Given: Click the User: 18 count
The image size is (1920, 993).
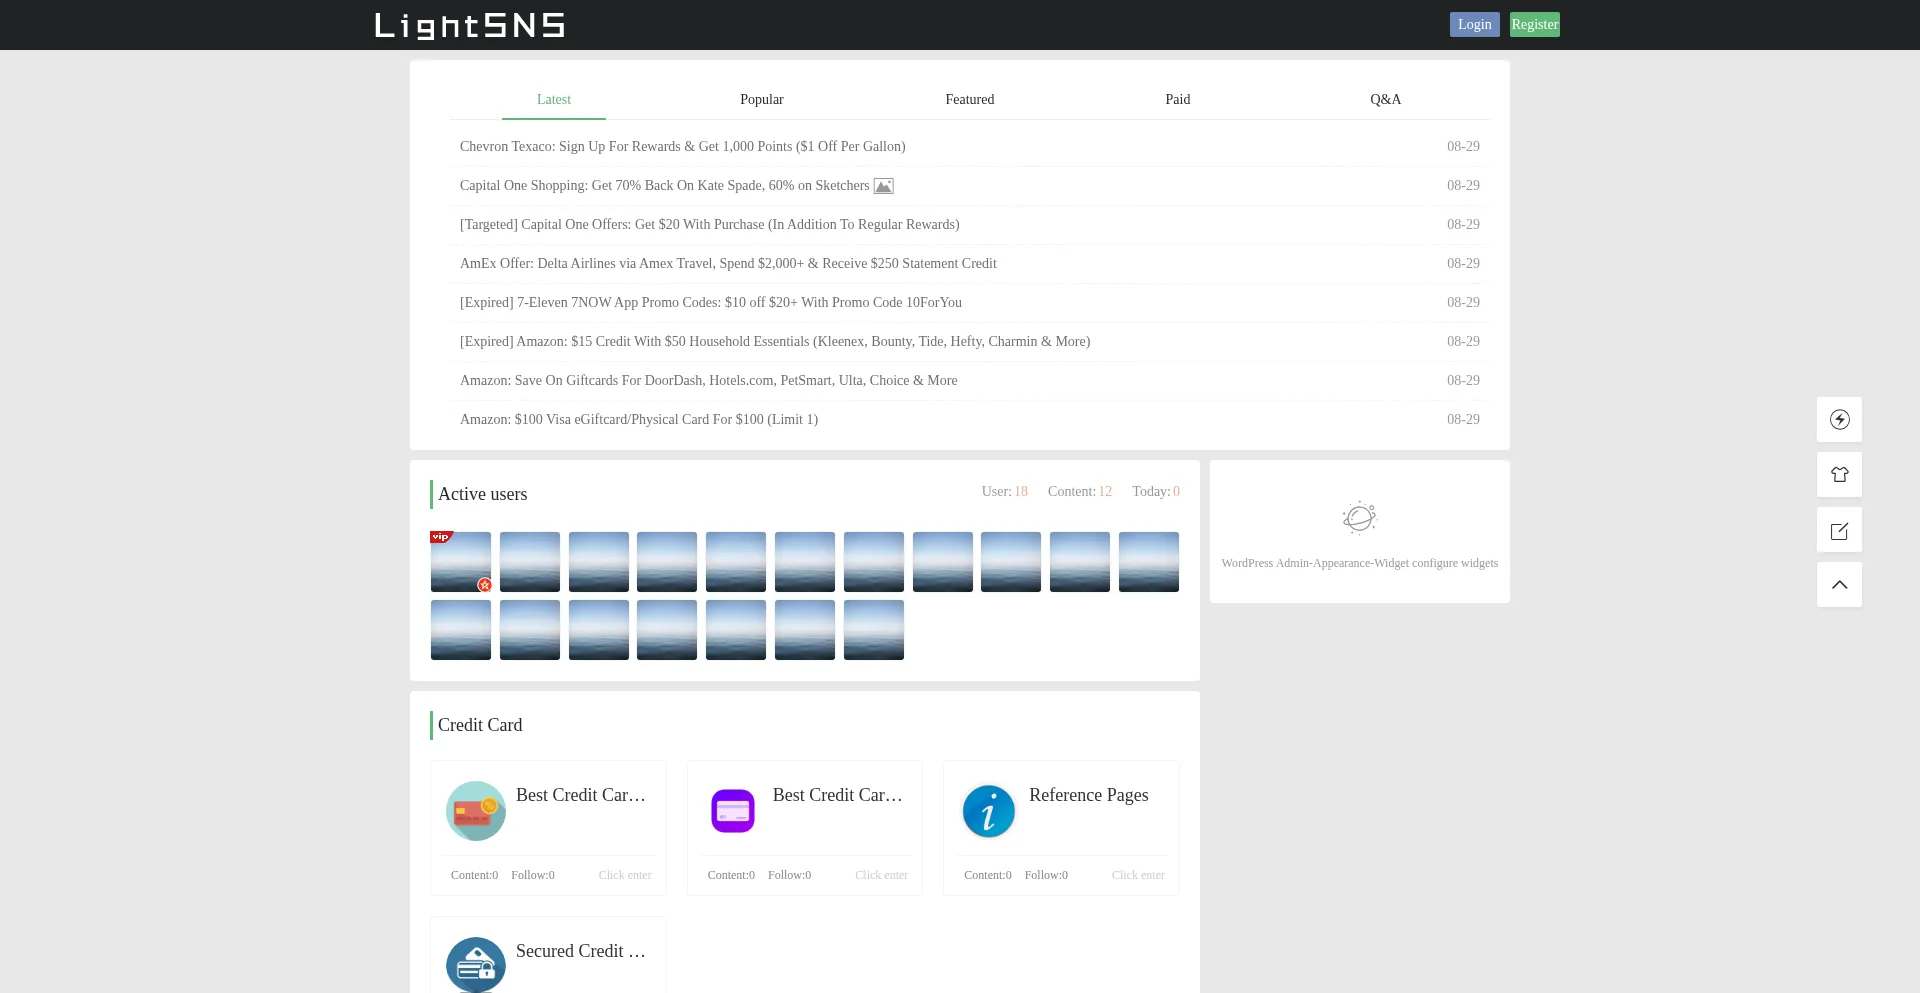Looking at the screenshot, I should [x=1005, y=492].
